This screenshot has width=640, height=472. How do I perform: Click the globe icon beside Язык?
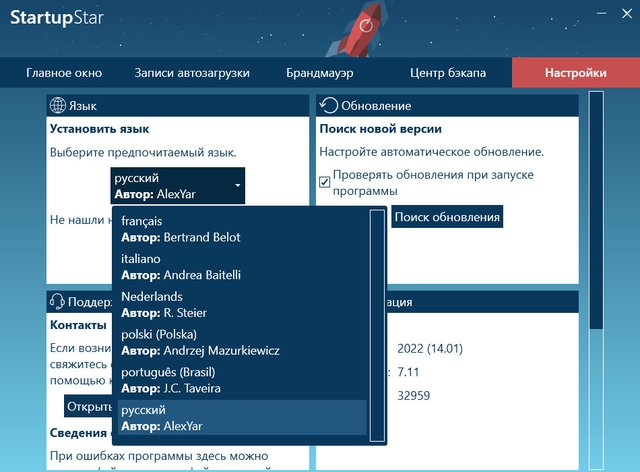(57, 106)
